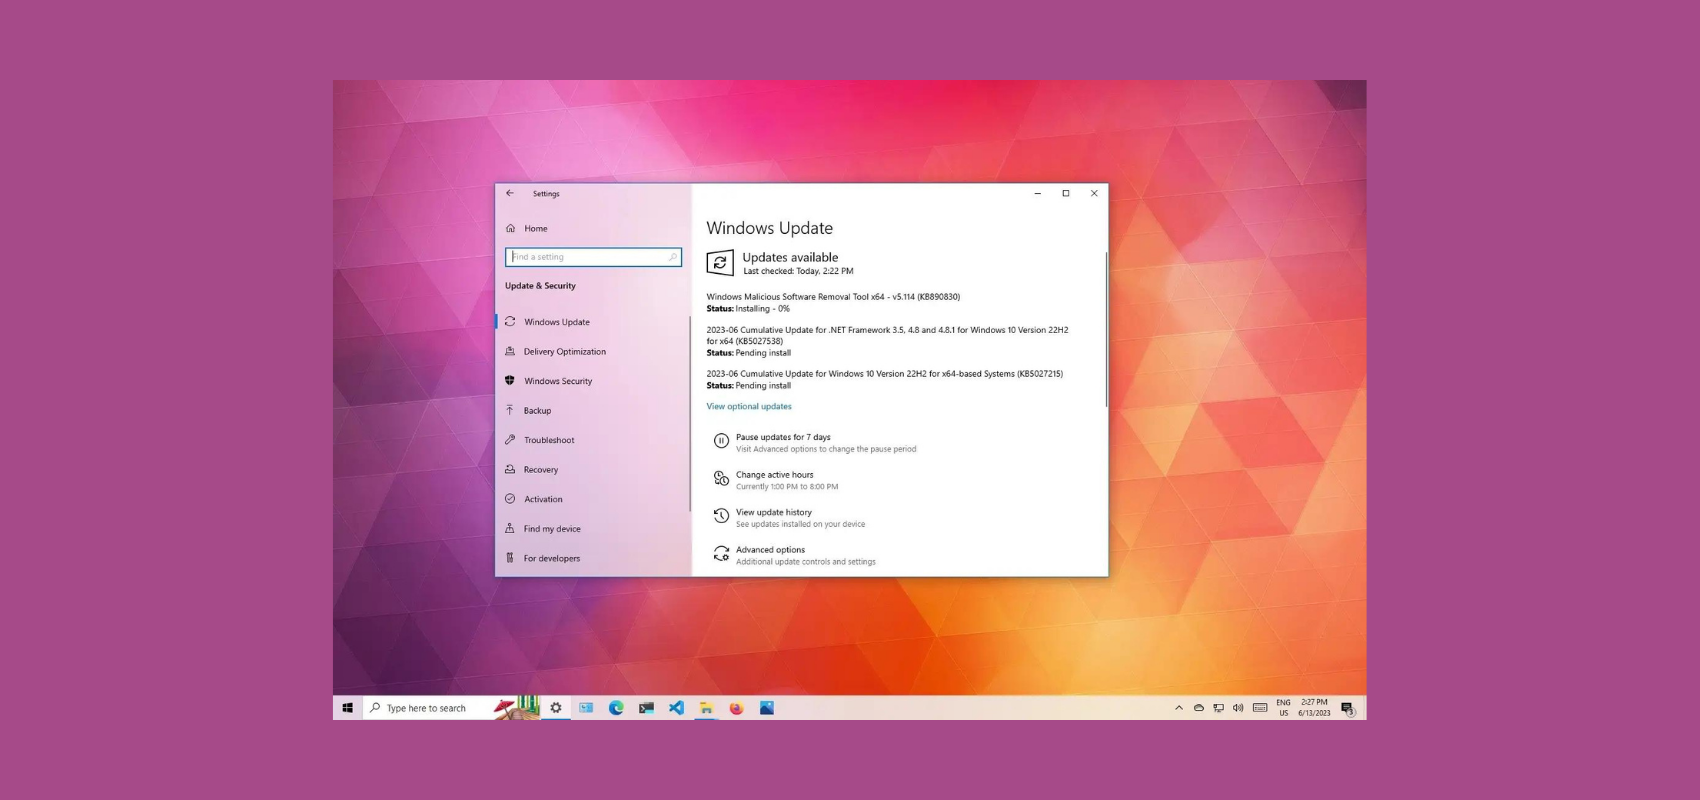
Task: Launch Microsoft Edge from the taskbar
Action: click(616, 708)
